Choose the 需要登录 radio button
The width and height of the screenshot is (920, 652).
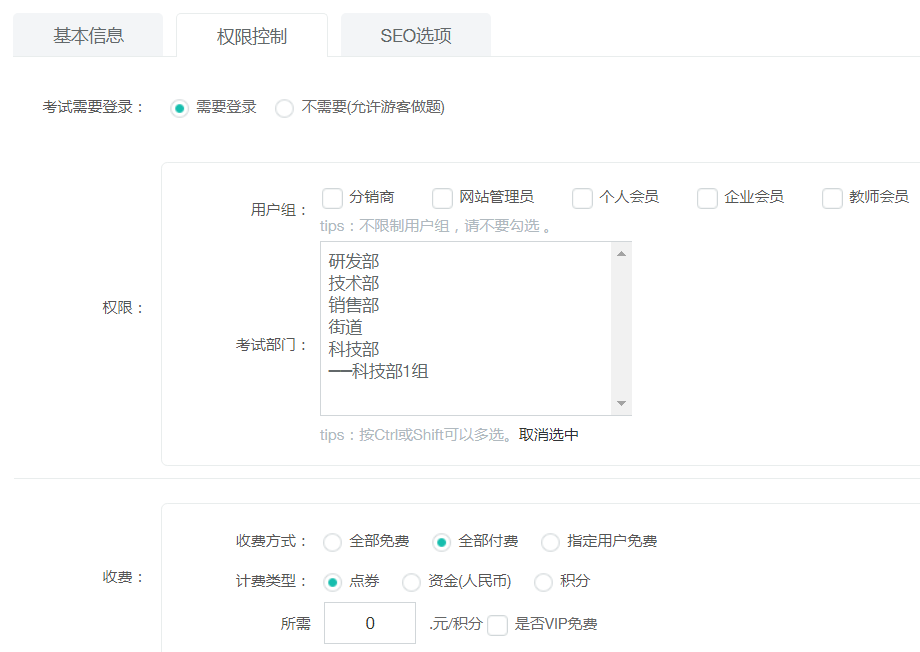(x=180, y=108)
